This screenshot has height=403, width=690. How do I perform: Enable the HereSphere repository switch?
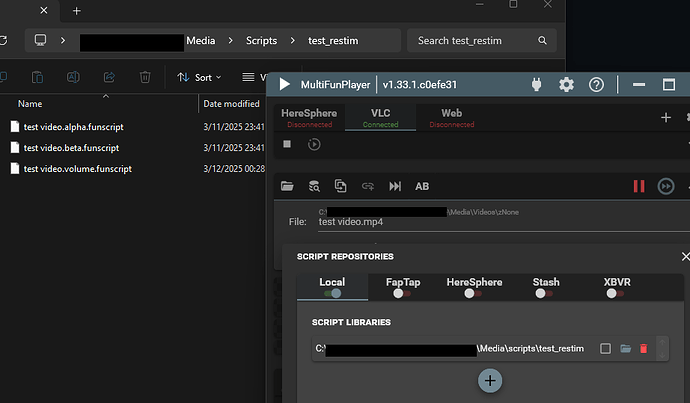click(473, 293)
